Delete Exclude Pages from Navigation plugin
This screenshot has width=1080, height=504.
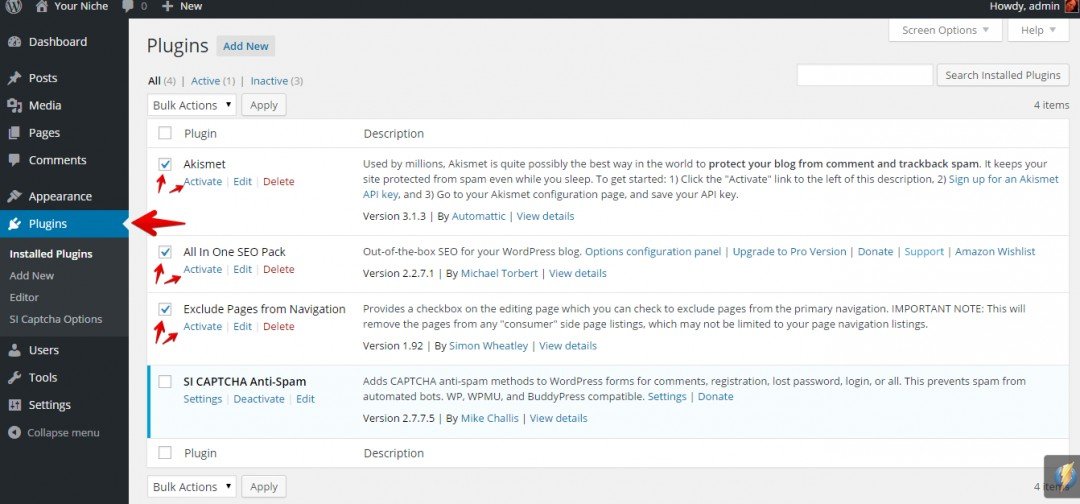279,326
